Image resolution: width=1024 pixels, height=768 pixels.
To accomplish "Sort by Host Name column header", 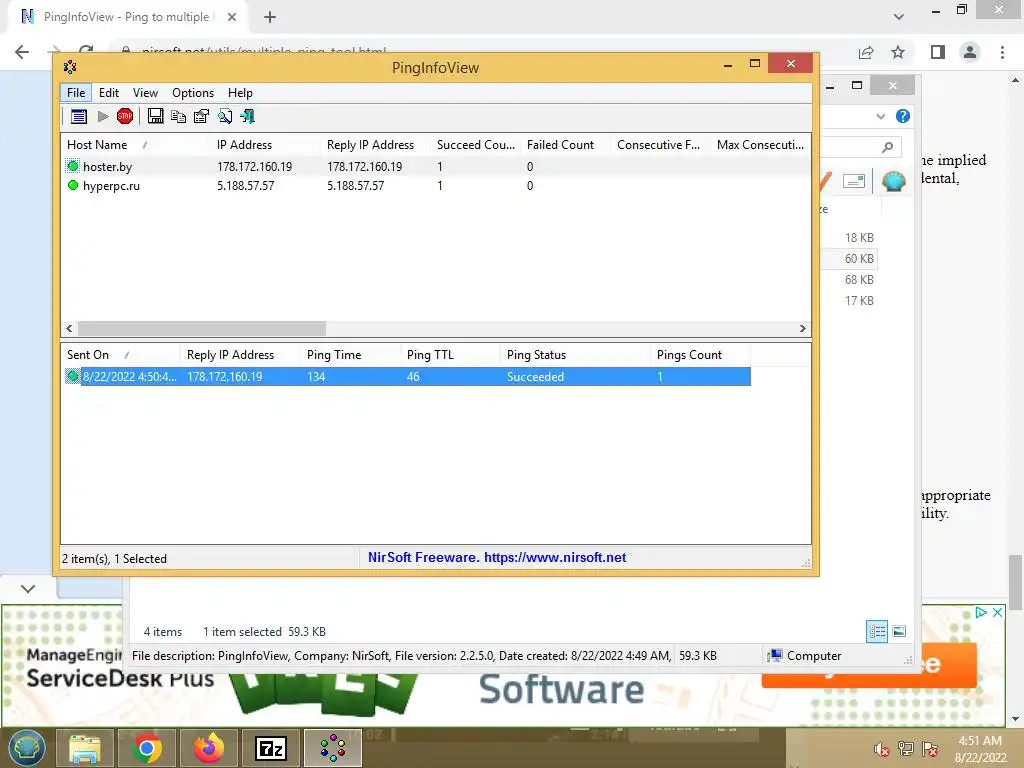I will coord(136,145).
